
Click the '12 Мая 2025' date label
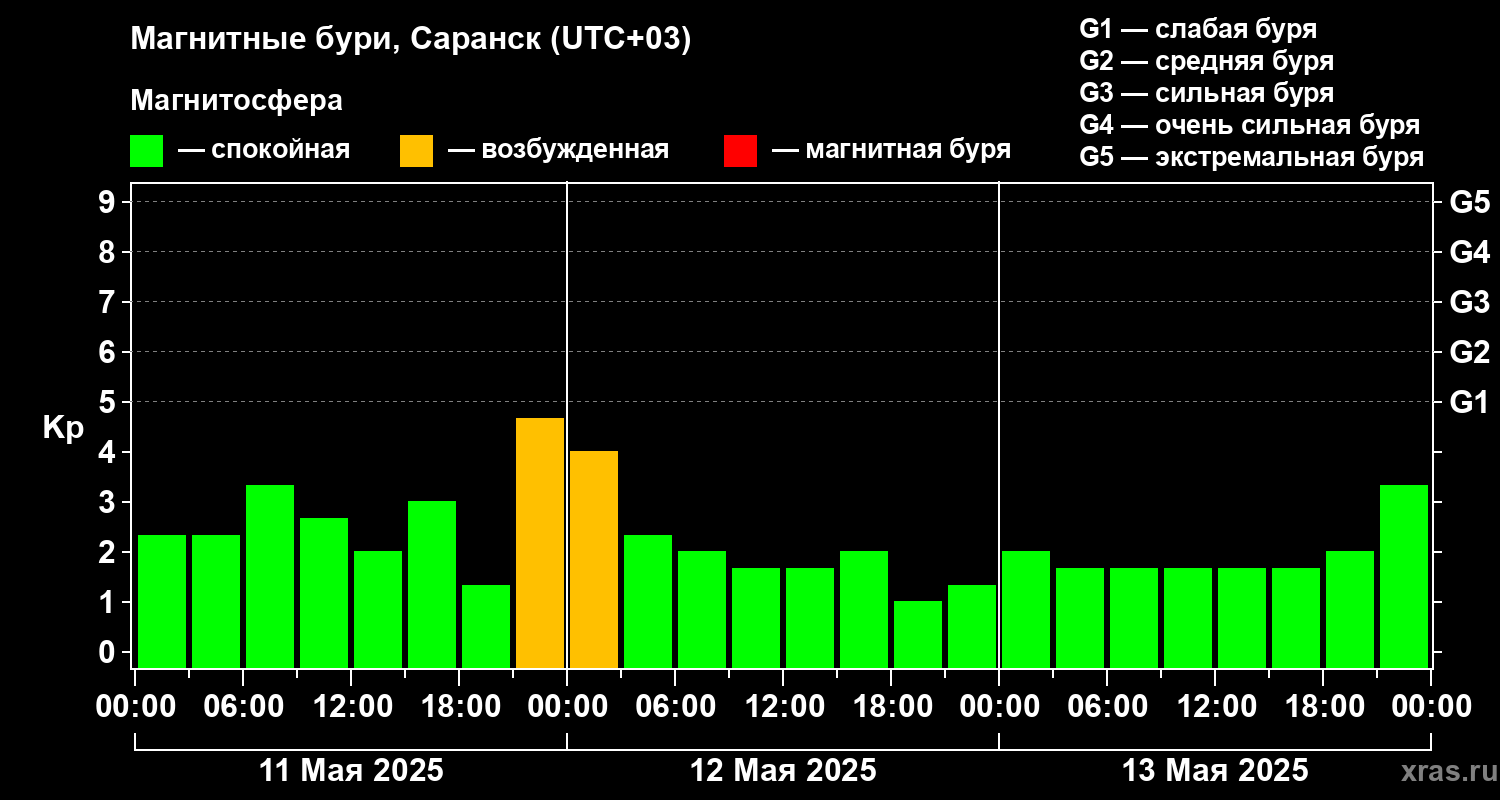click(x=783, y=771)
